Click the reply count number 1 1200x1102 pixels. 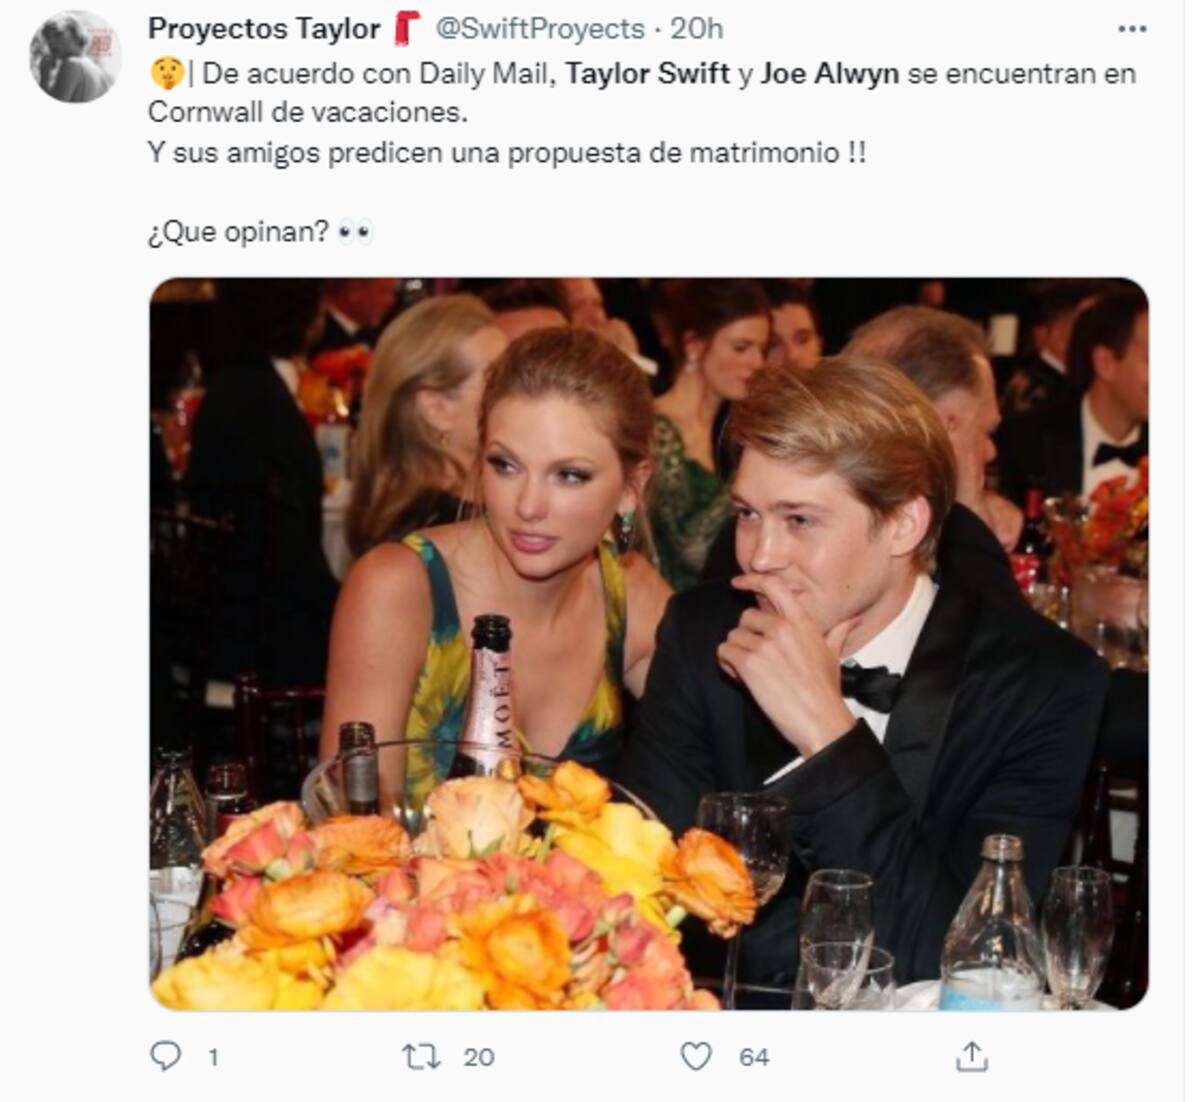pyautogui.click(x=213, y=1057)
